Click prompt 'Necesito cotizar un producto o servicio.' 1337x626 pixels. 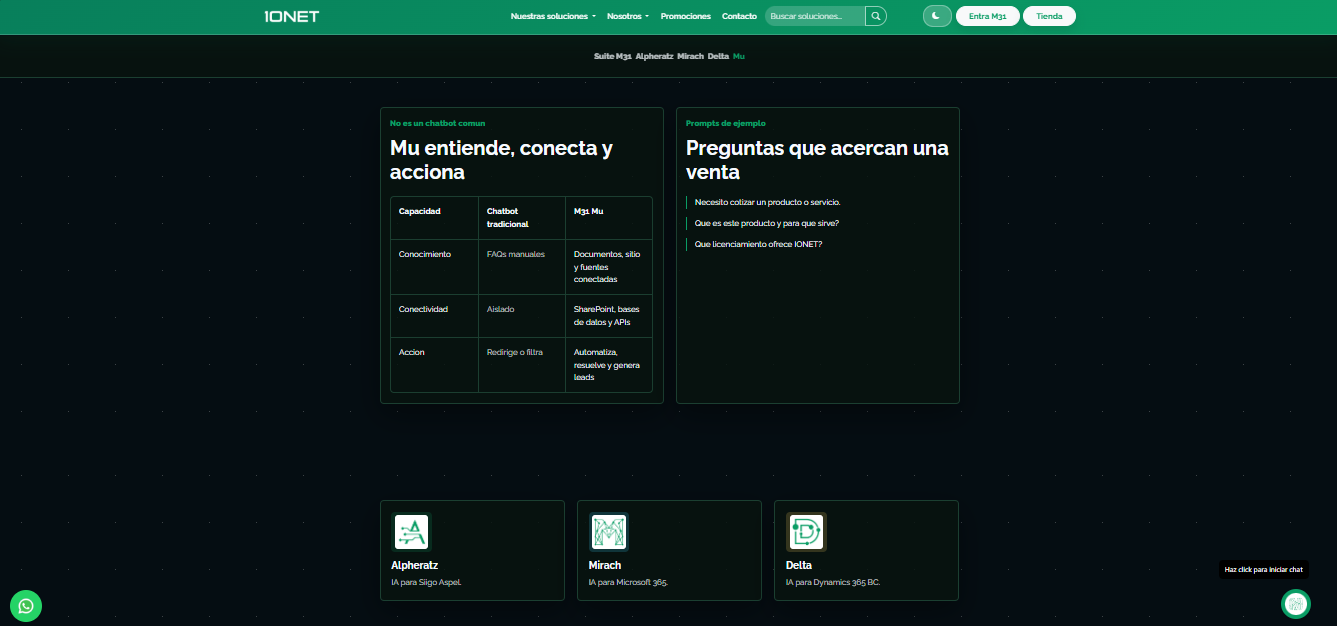tap(767, 202)
